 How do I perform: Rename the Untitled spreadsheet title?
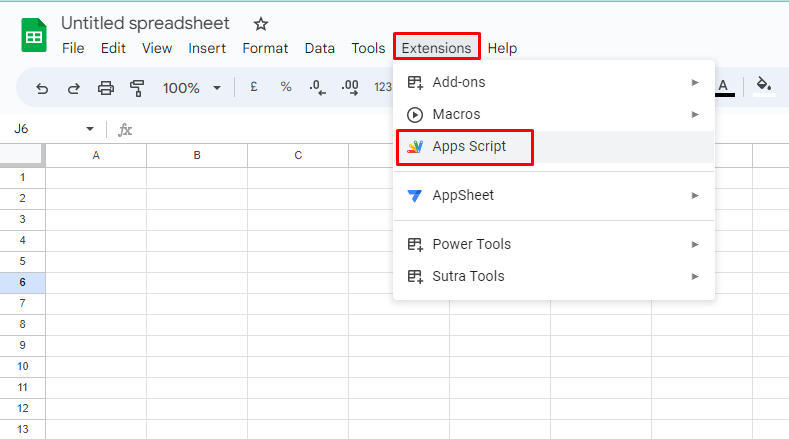click(x=145, y=23)
